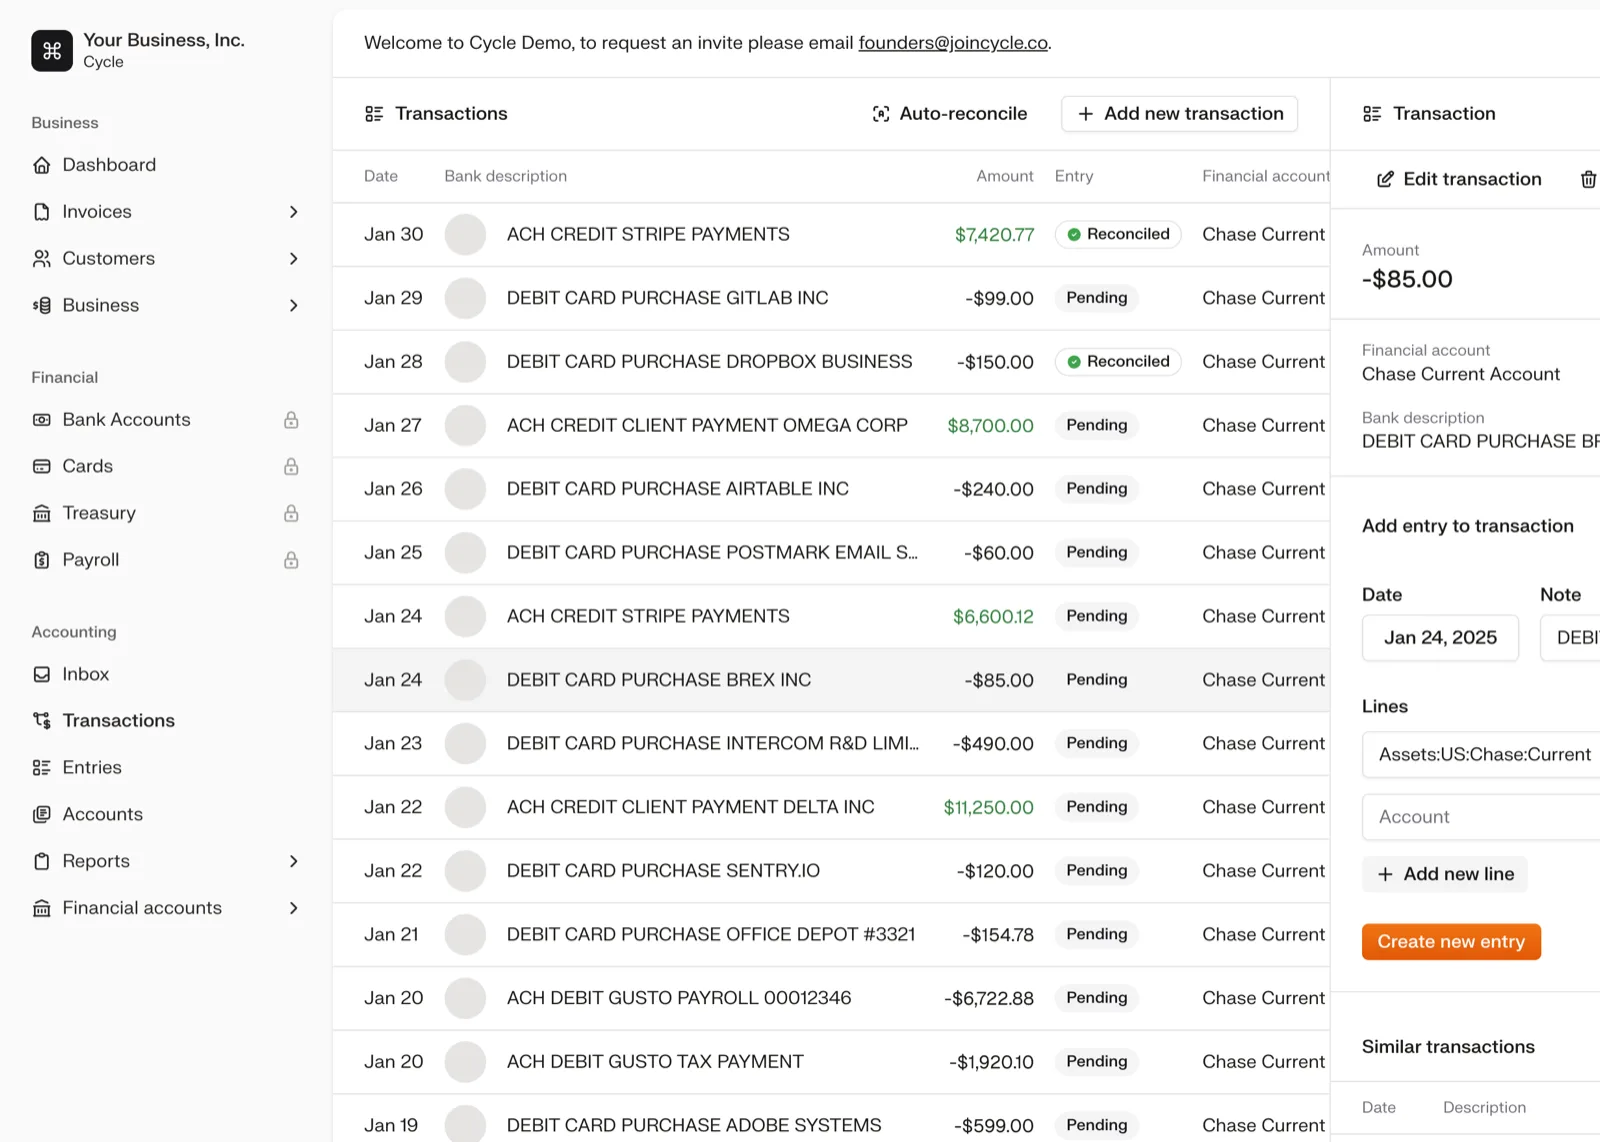The height and width of the screenshot is (1142, 1600).
Task: Click the lock icon beside Cards
Action: click(x=291, y=467)
